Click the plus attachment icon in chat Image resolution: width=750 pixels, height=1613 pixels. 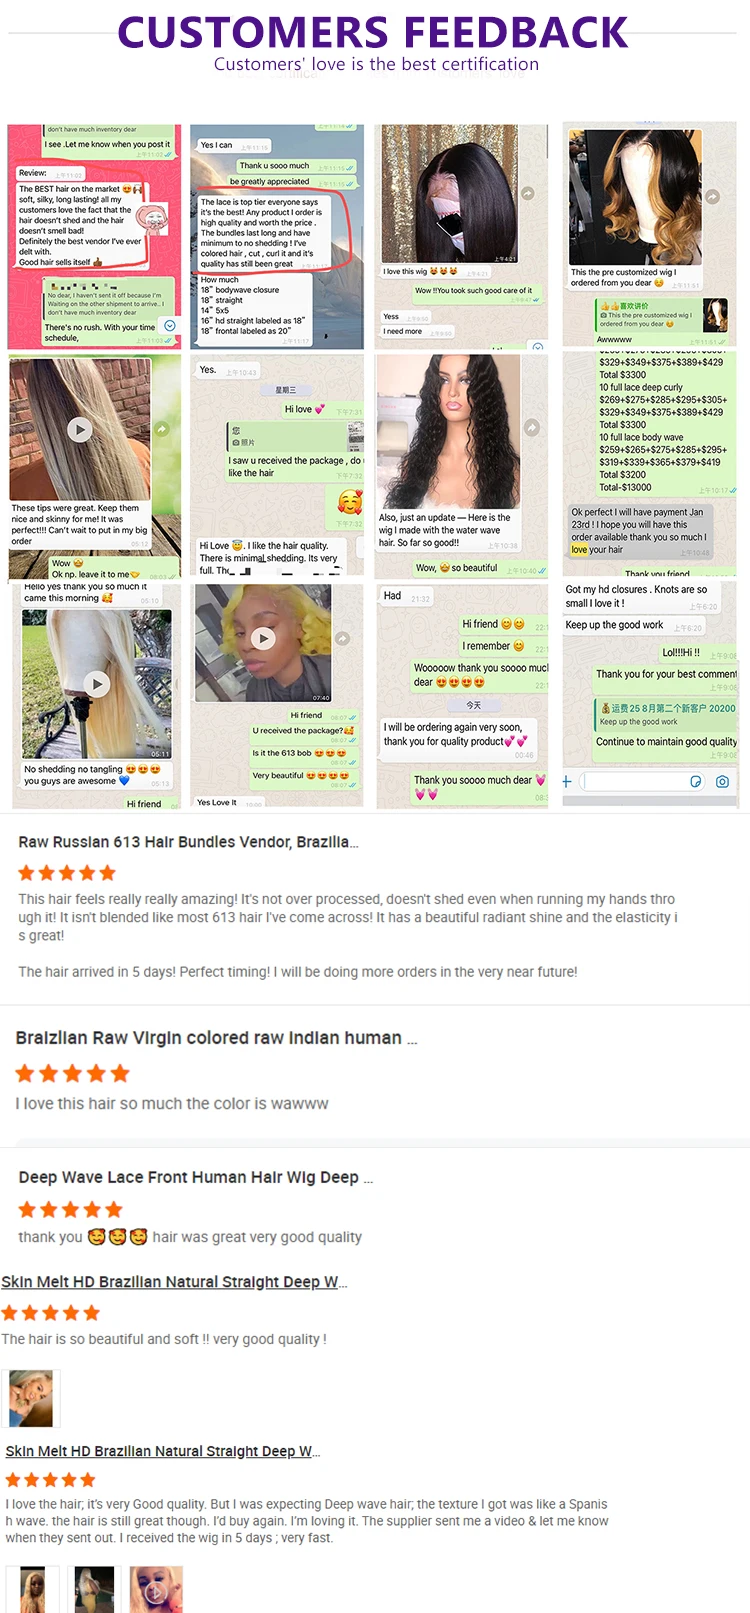[x=567, y=782]
